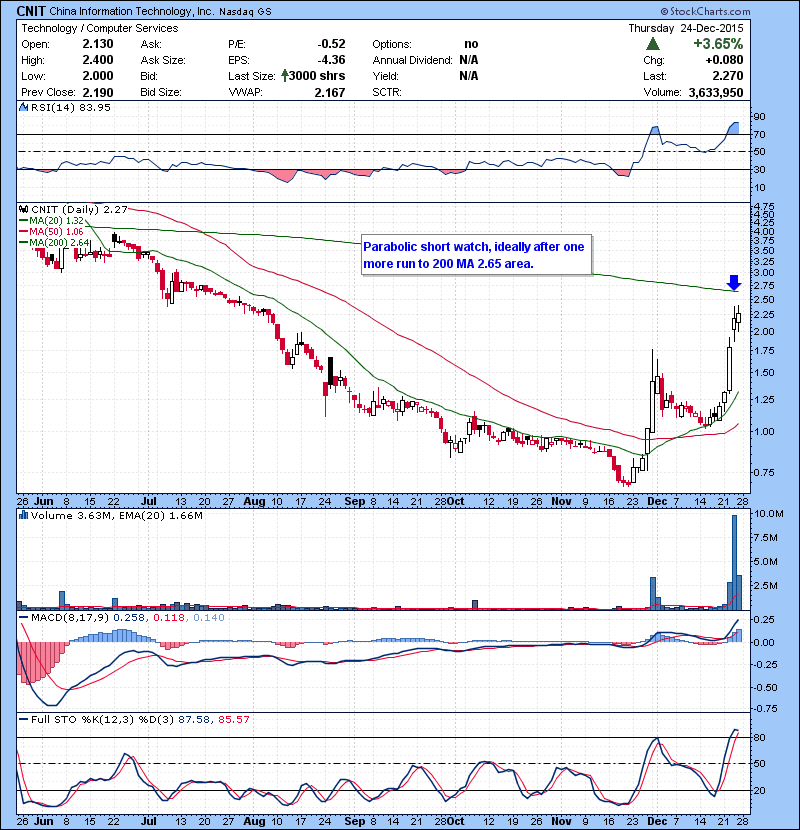Screen dimensions: 800x830
Task: Click the MACD(8,17,9) indicator label
Action: click(69, 617)
